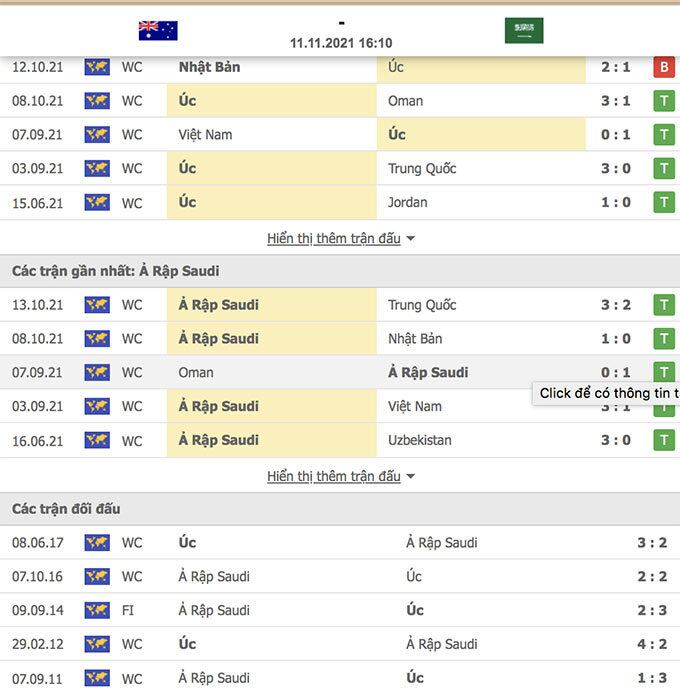680x690 pixels.
Task: Click the green T badge on Úc vs Oman row
Action: (x=663, y=101)
